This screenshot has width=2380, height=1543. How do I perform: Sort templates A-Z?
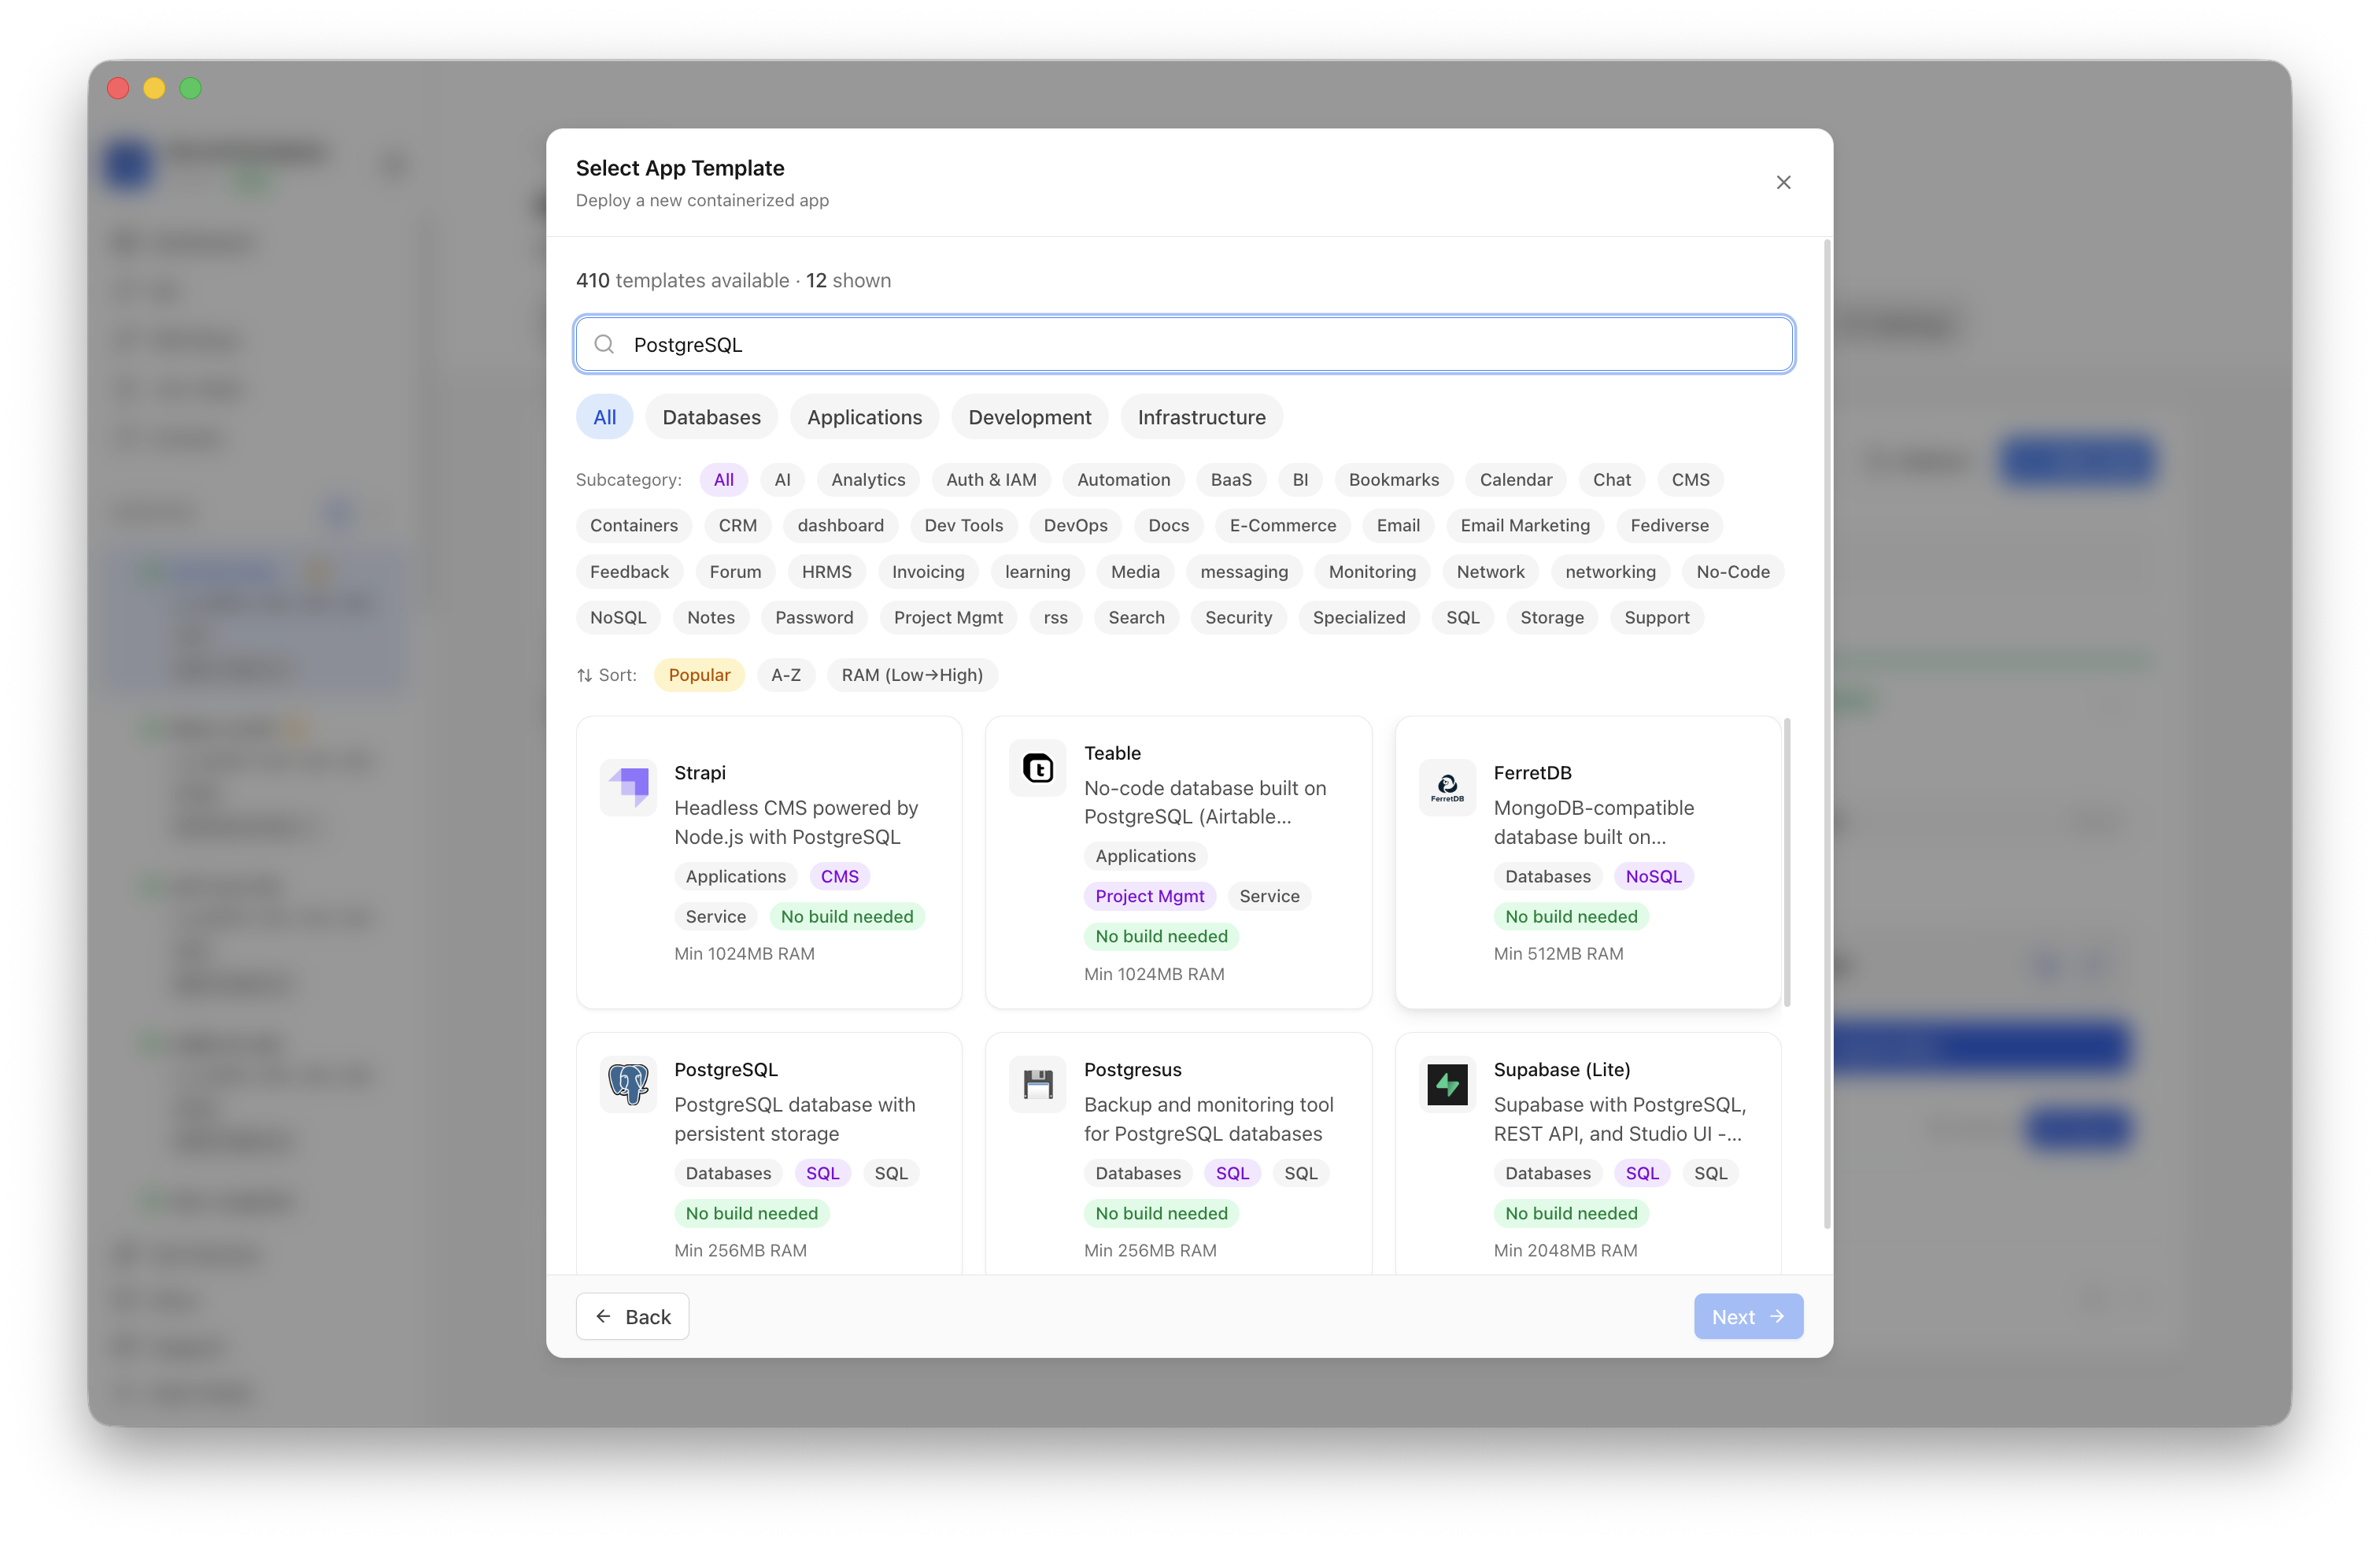785,675
